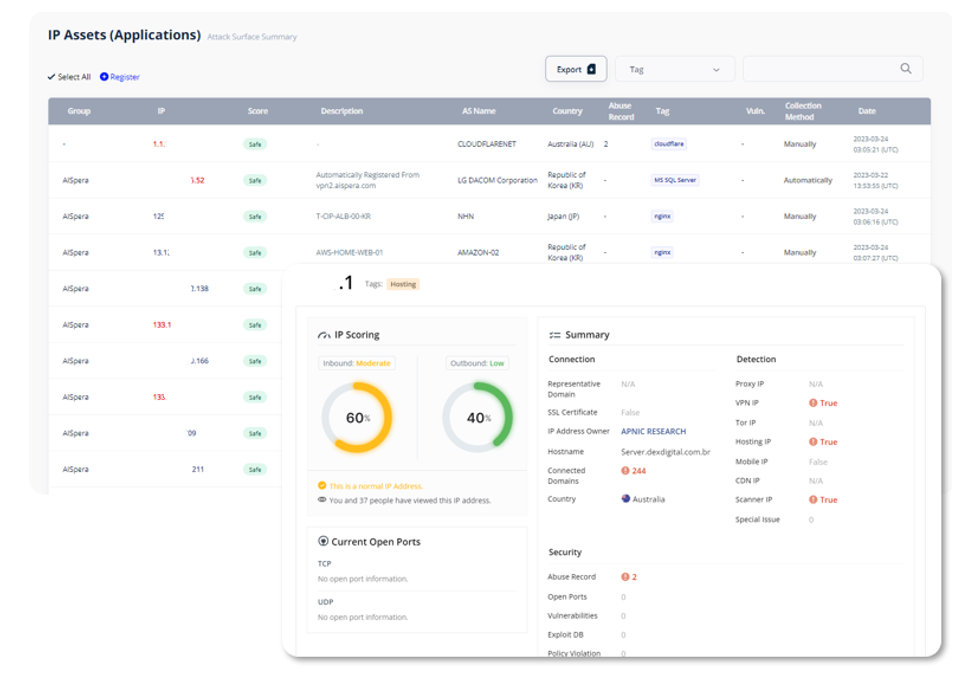Image resolution: width=969 pixels, height=675 pixels.
Task: Click into the search input field
Action: click(x=832, y=69)
